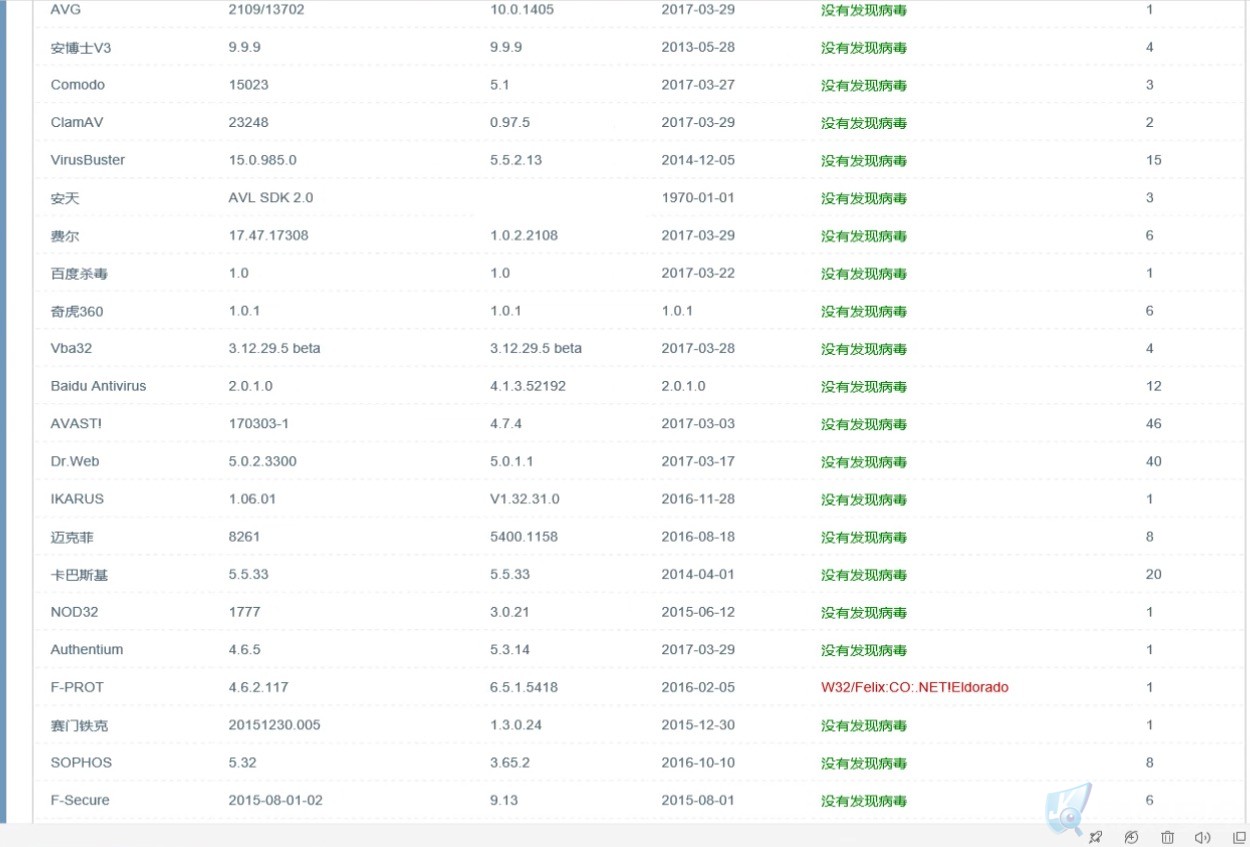Select the Authentium engine name
Image resolution: width=1250 pixels, height=847 pixels.
click(87, 650)
